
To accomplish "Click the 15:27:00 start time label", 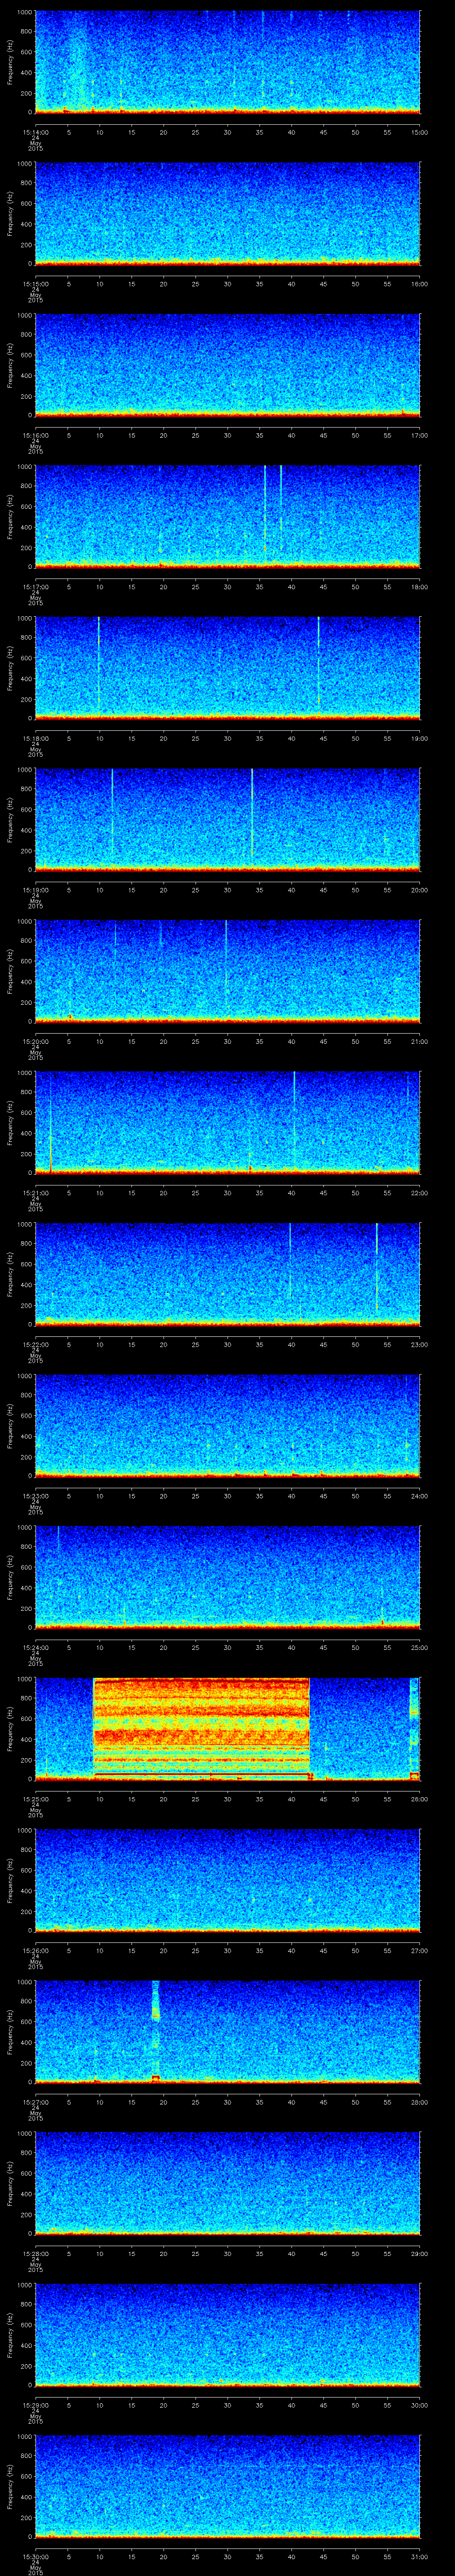I will coord(35,2102).
